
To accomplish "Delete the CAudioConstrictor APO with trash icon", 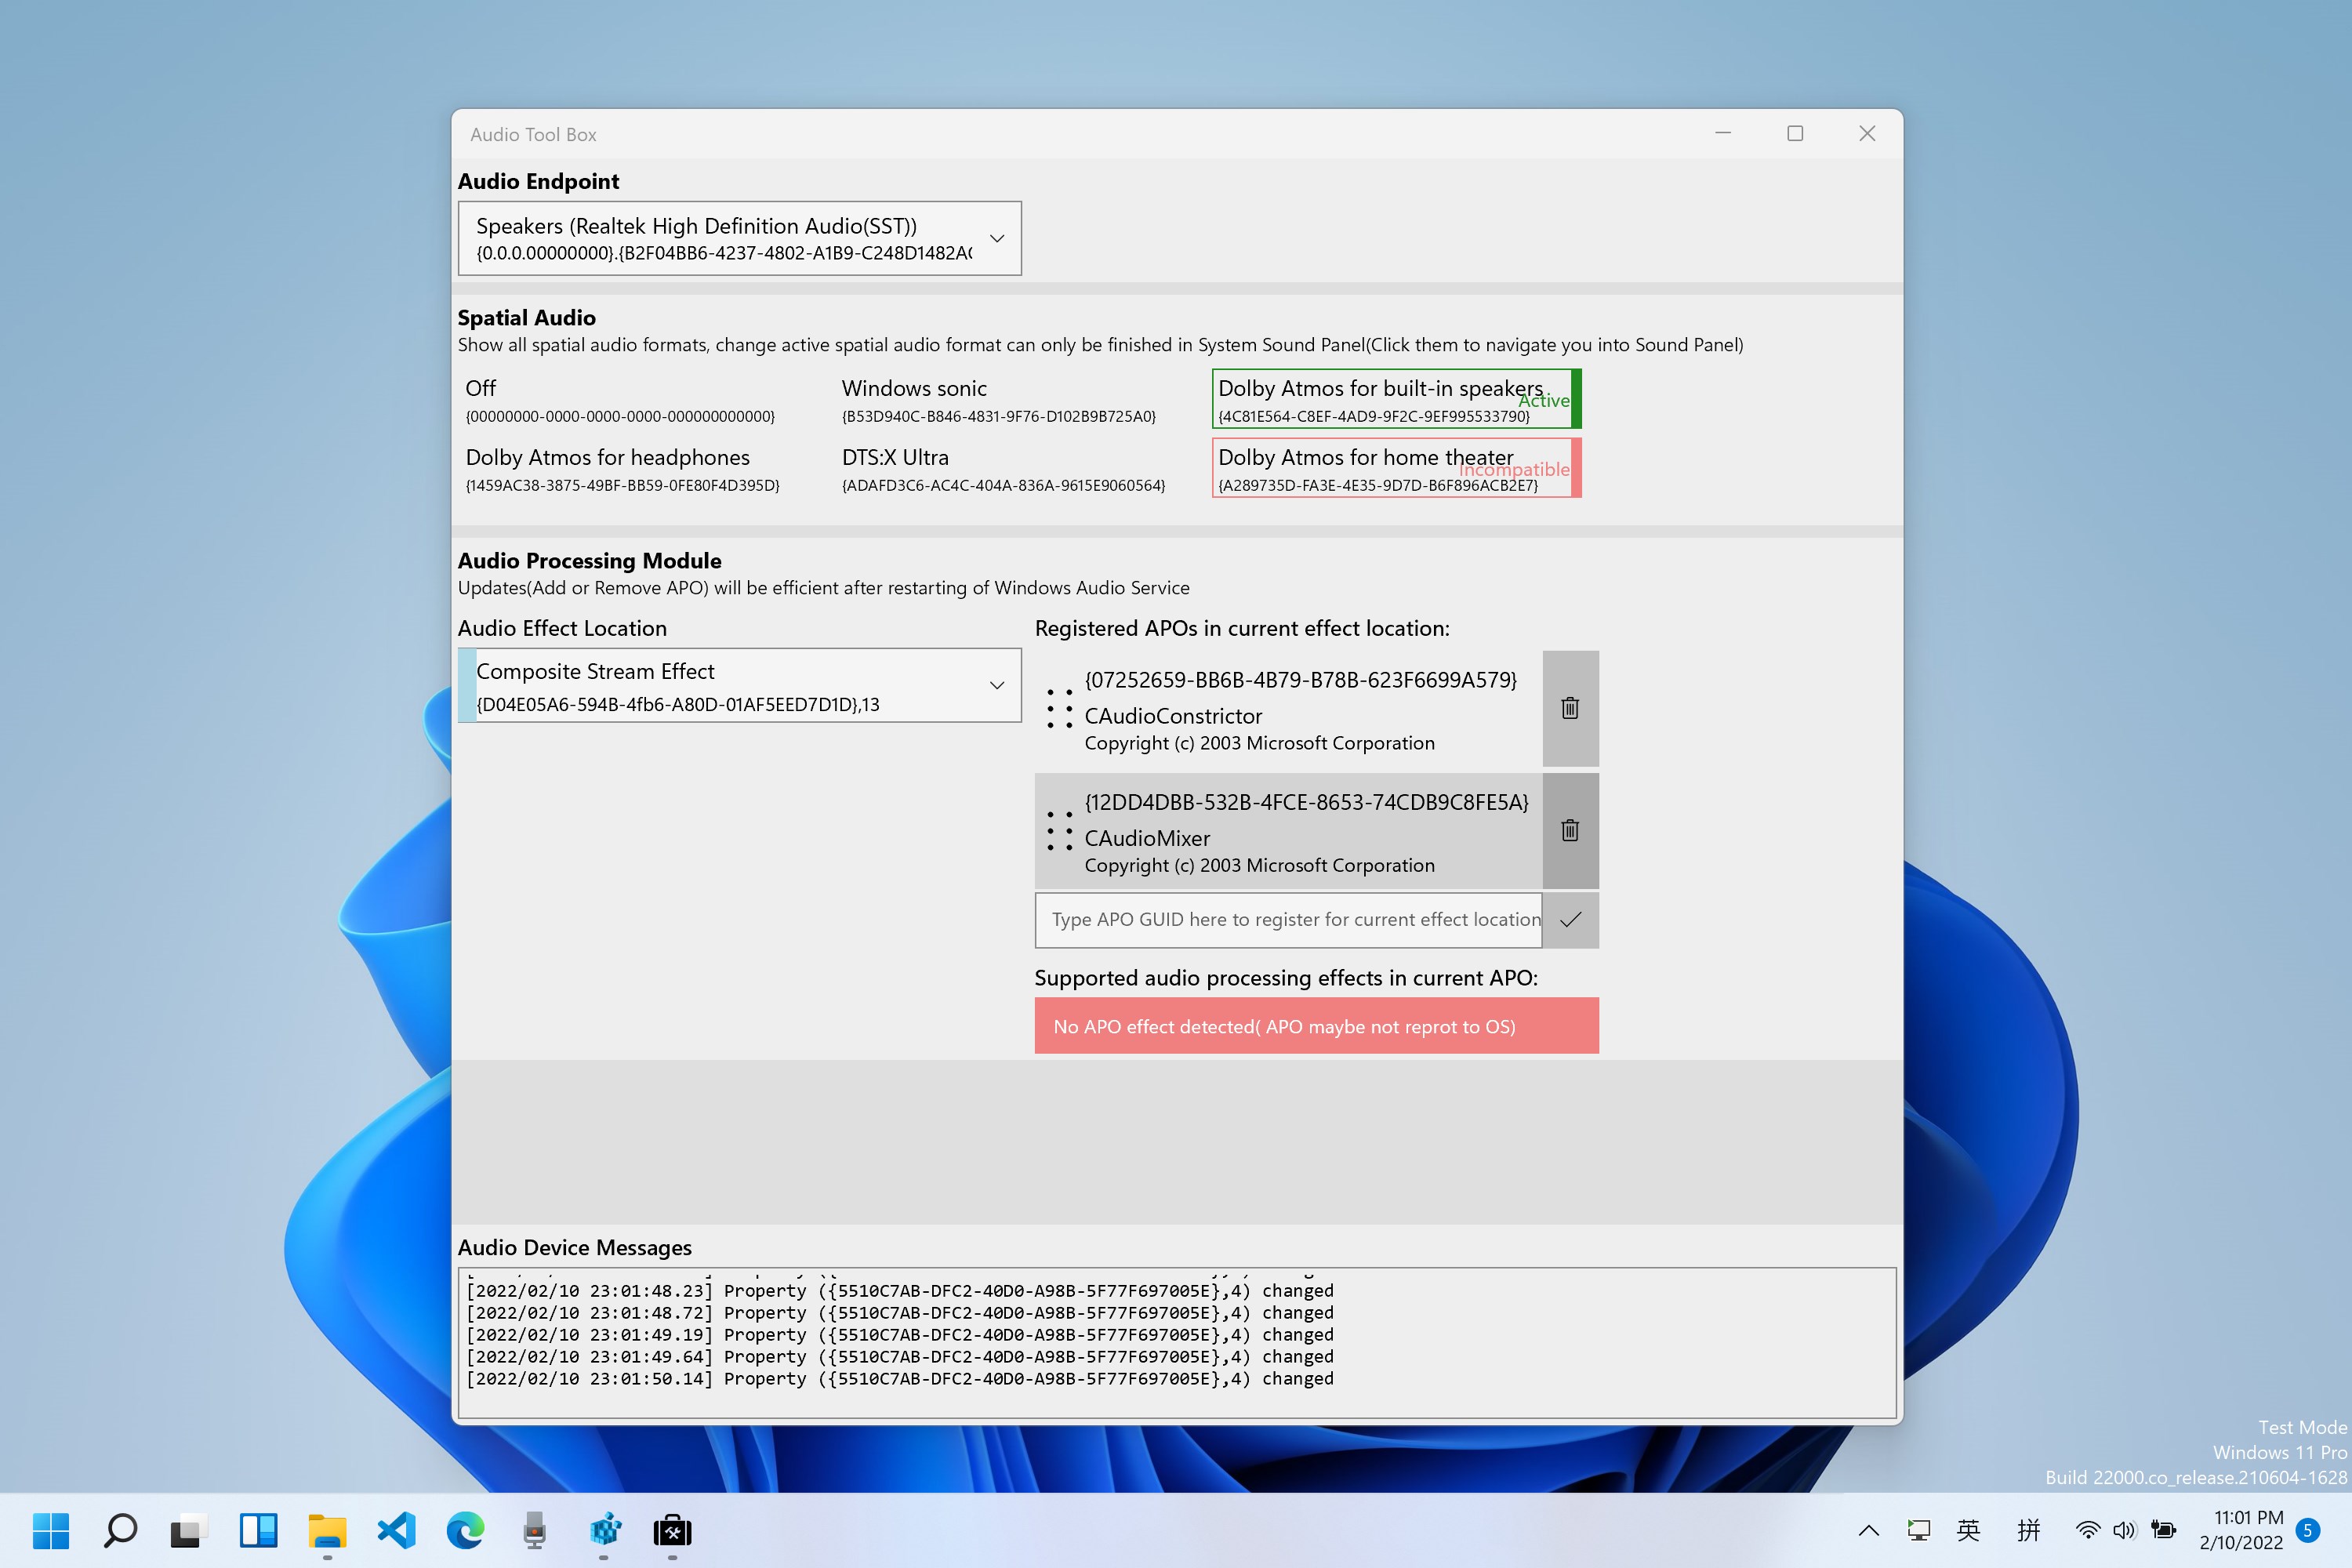I will pos(1569,708).
